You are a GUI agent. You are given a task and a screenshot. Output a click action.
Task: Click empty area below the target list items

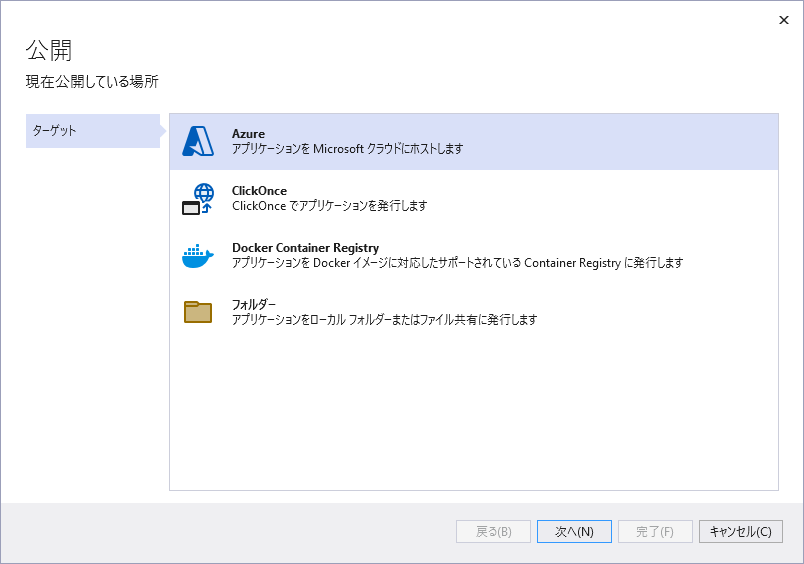click(x=473, y=420)
